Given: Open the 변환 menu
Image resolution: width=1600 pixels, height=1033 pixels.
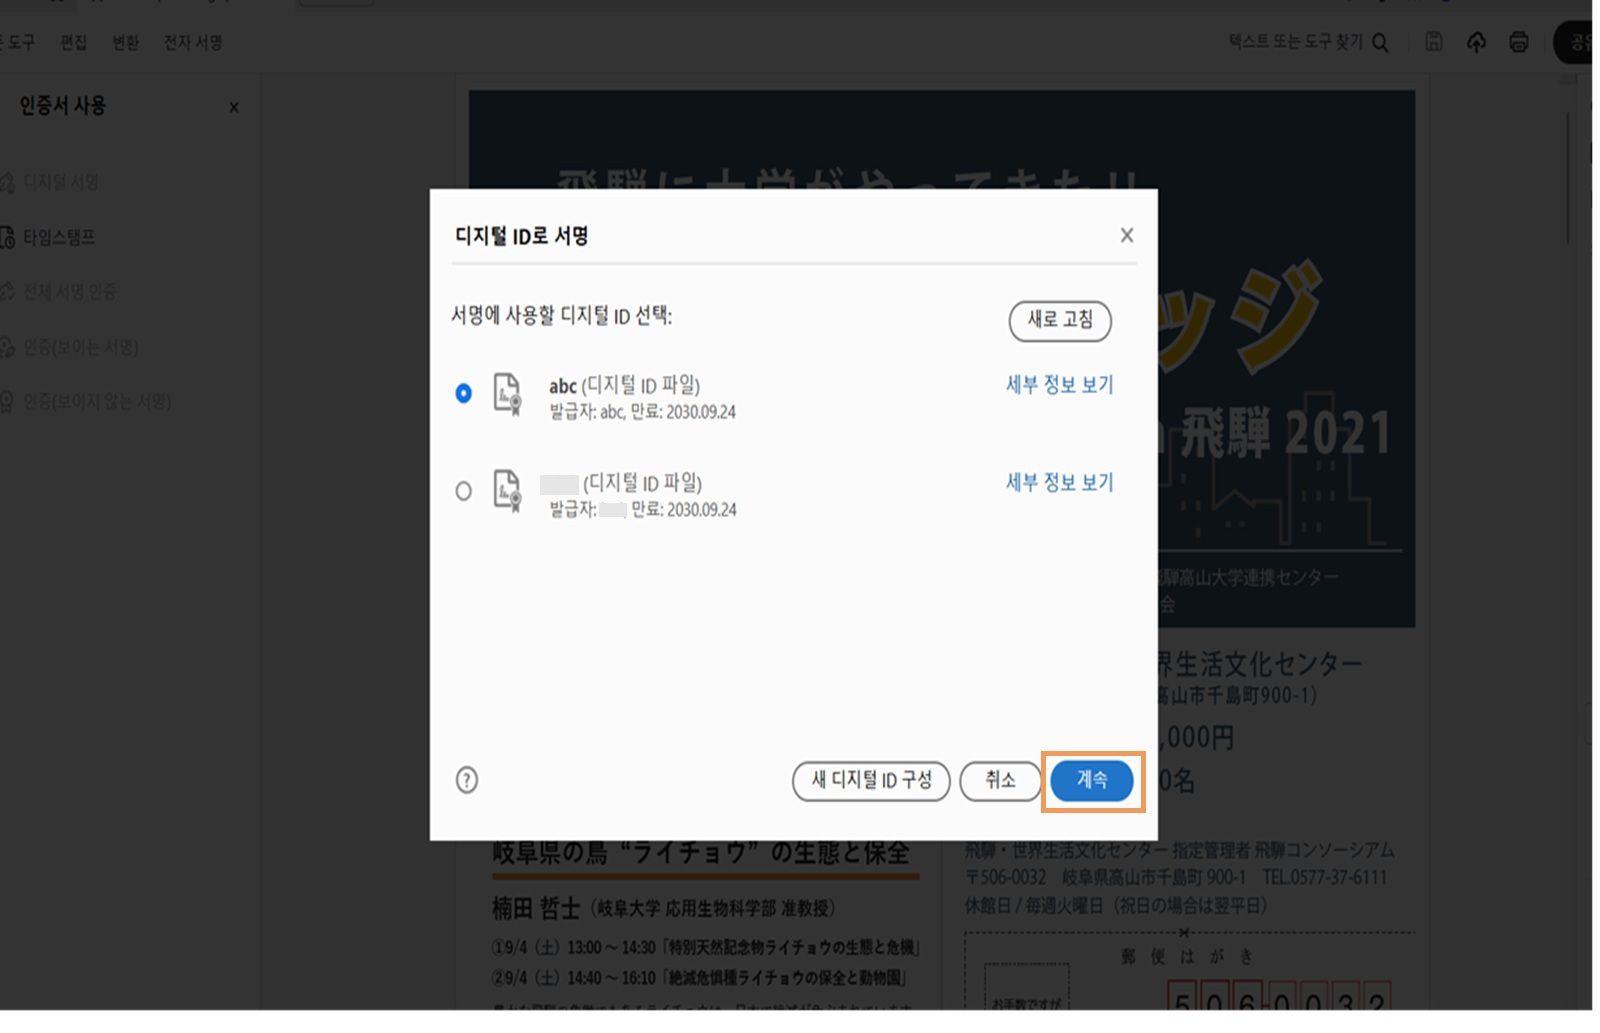Looking at the screenshot, I should pos(126,43).
